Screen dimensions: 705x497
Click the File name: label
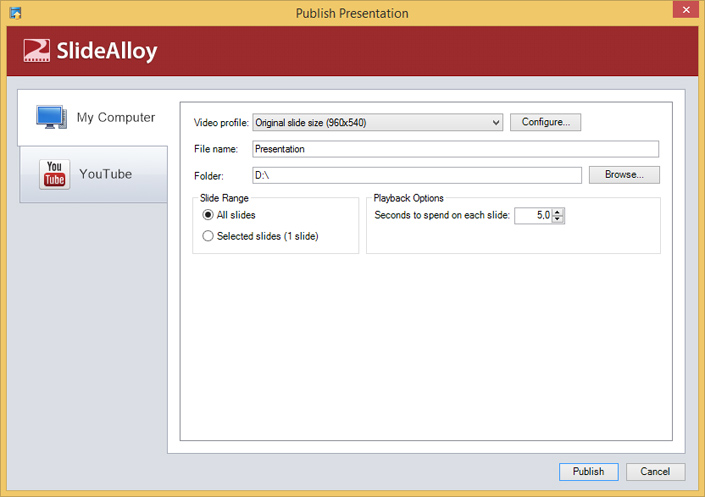pos(216,149)
